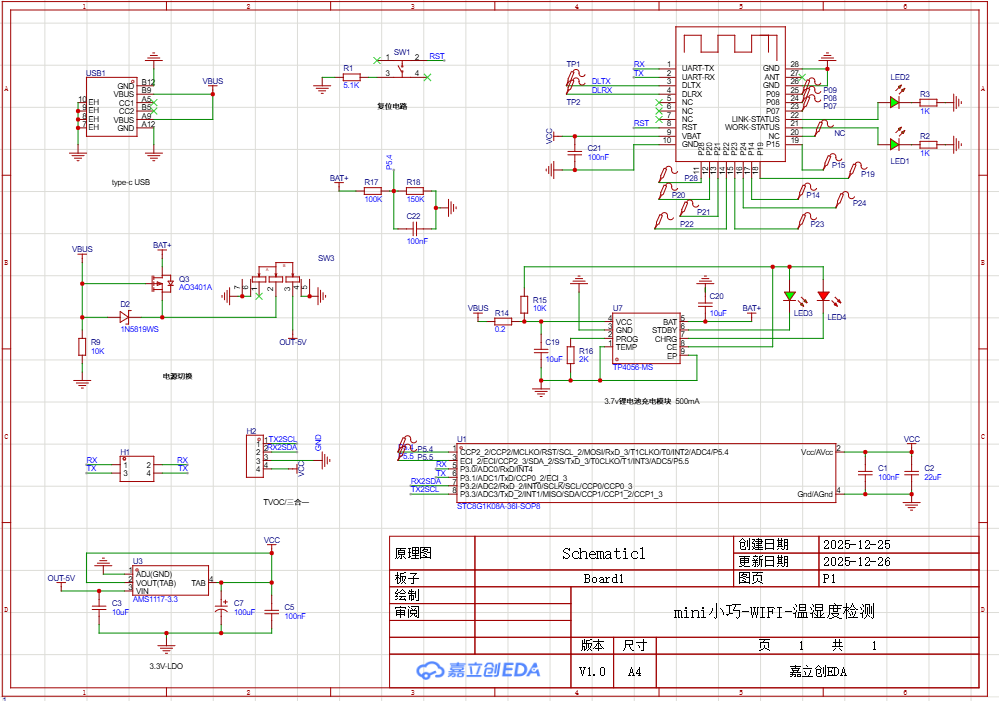Click the P24 test point

(845, 199)
